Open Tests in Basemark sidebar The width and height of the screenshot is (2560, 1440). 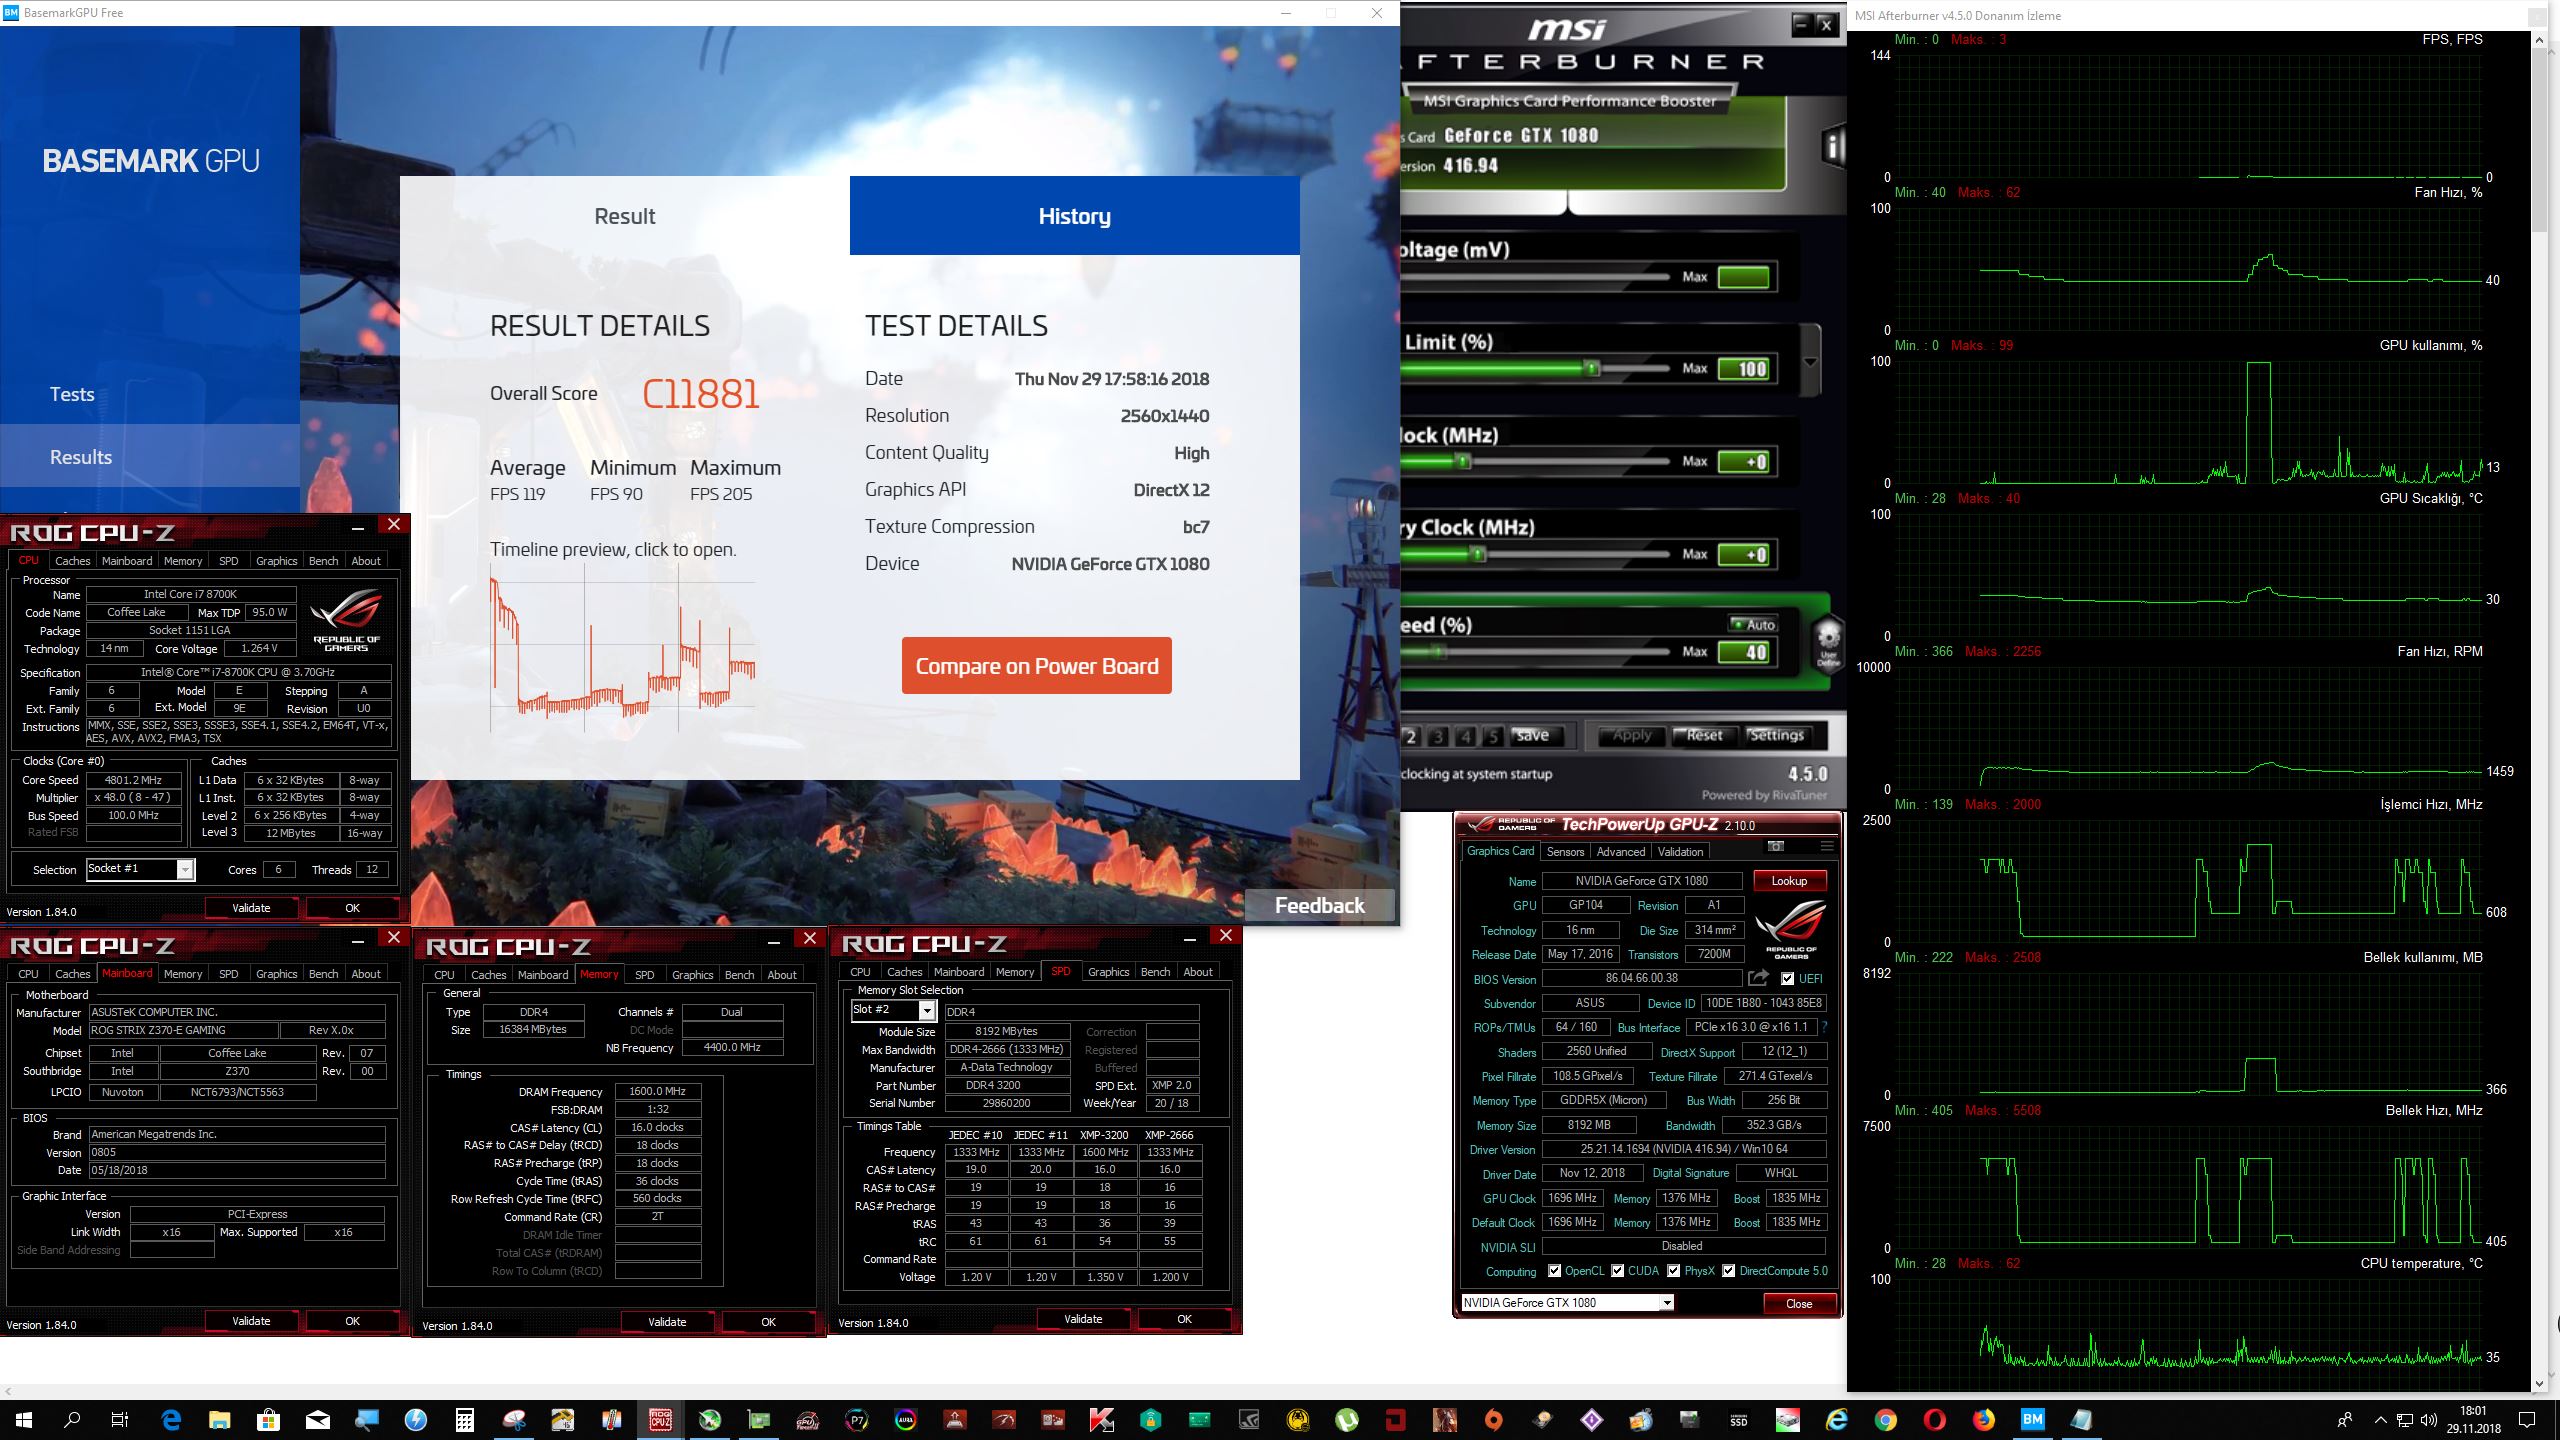72,394
